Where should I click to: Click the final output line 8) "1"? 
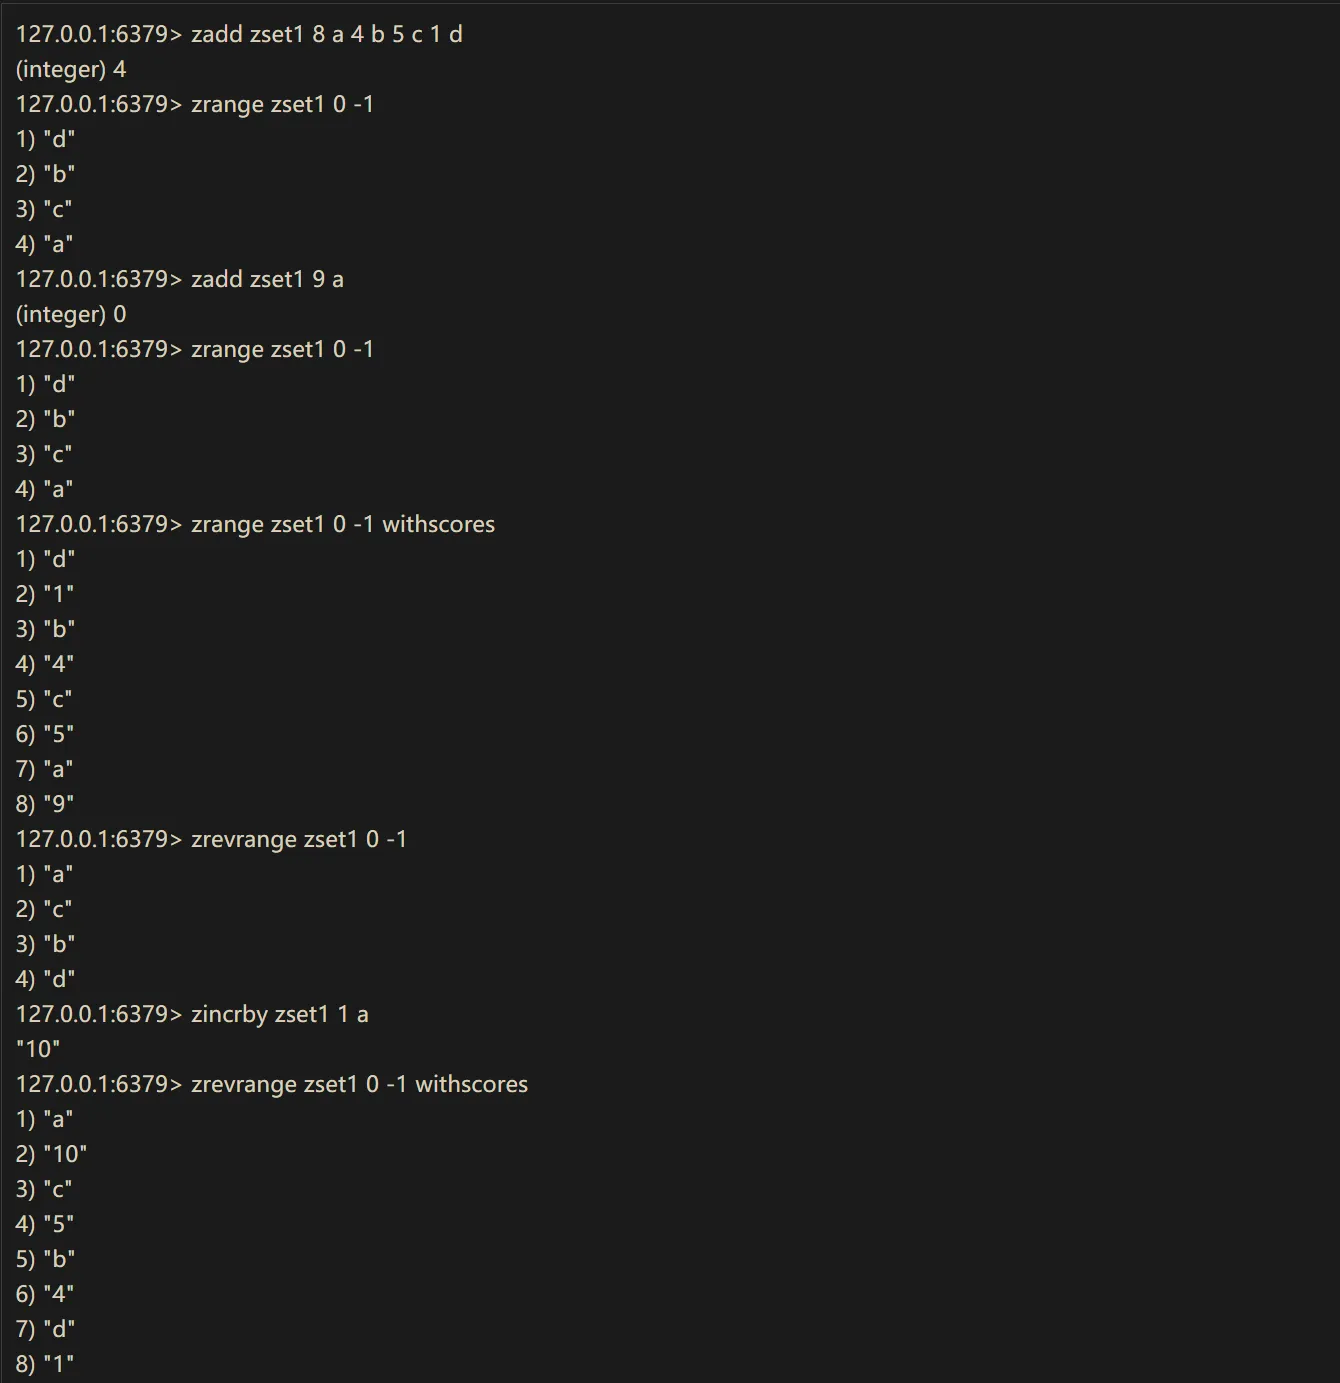pos(45,1364)
